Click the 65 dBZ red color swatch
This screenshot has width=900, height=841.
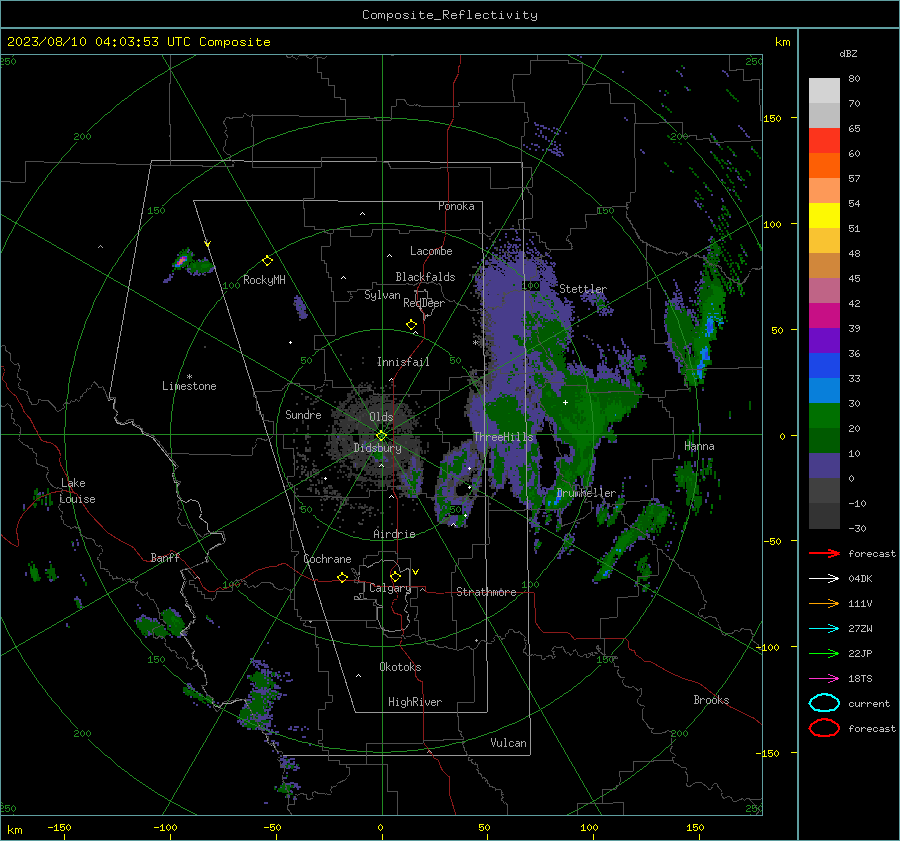(824, 140)
